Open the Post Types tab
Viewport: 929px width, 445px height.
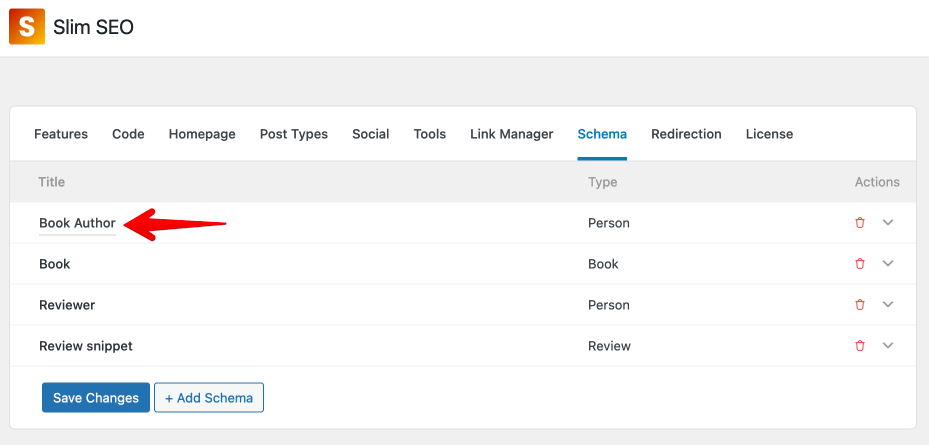(294, 134)
